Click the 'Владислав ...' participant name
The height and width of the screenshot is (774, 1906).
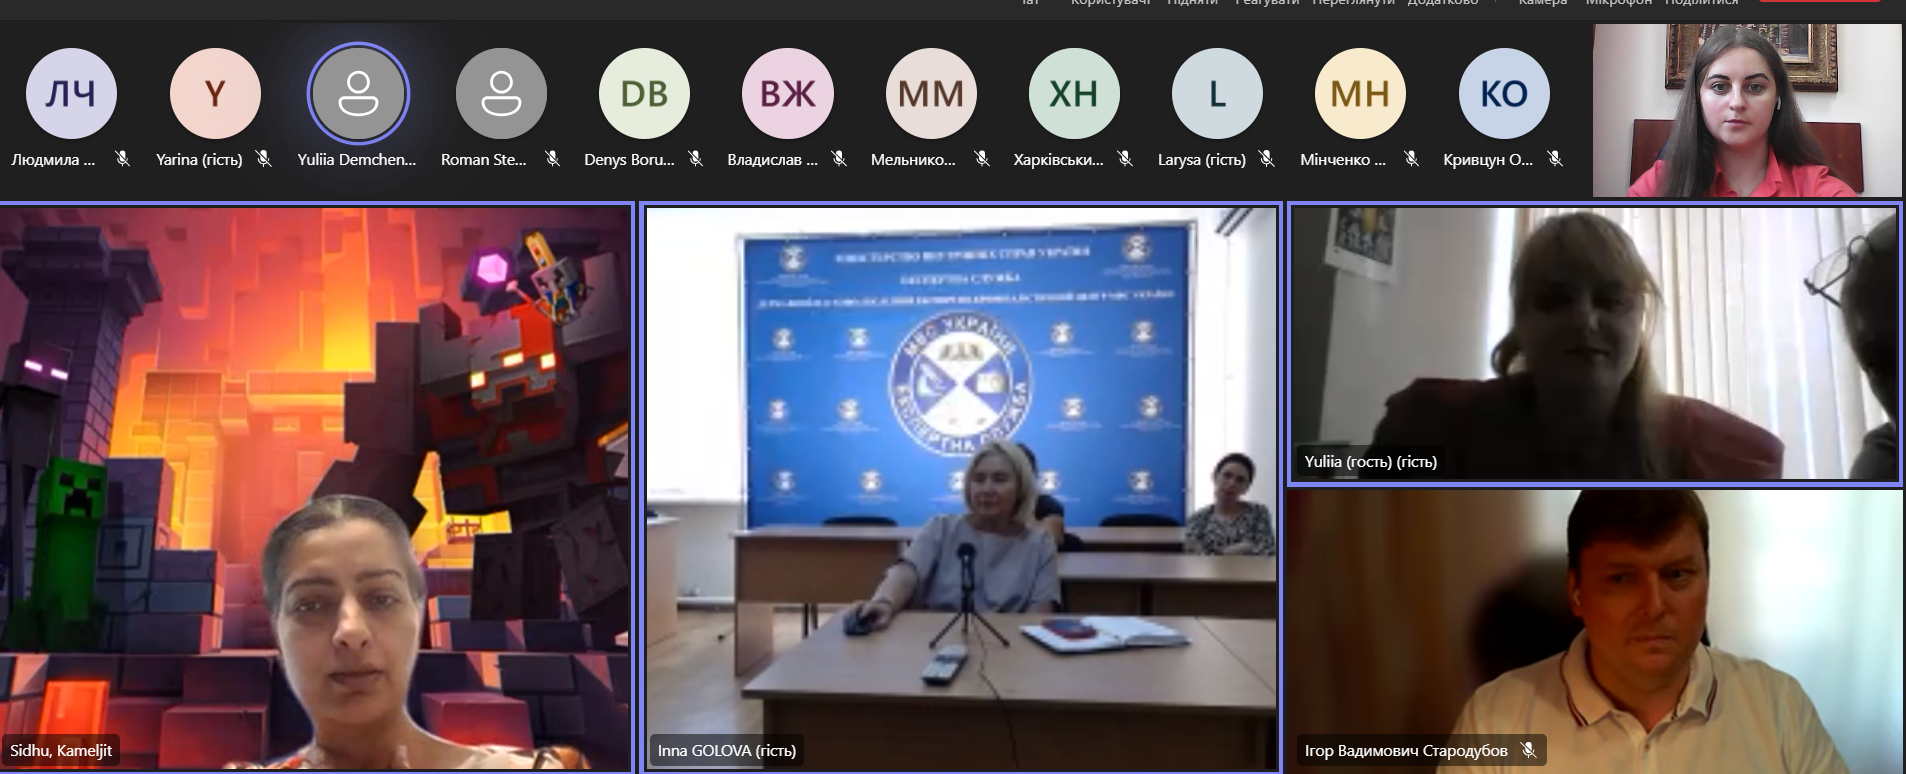772,159
